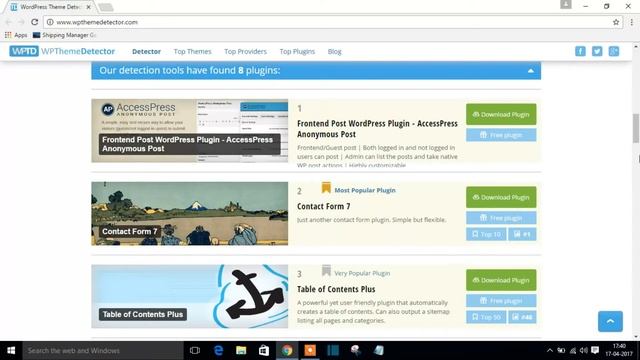Open the Blog nav item

(x=334, y=51)
